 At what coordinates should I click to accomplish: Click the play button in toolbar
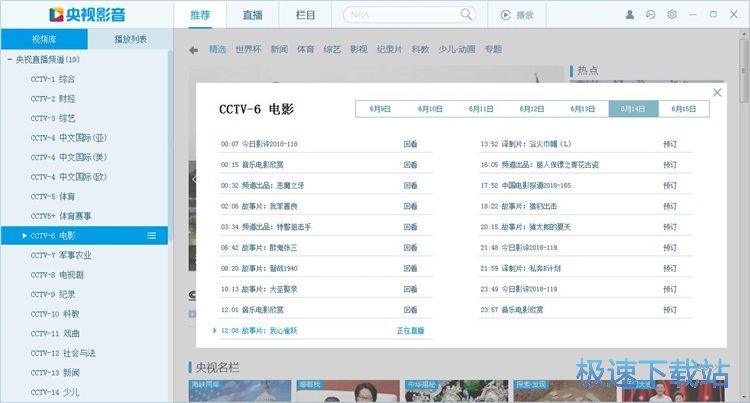pos(517,15)
